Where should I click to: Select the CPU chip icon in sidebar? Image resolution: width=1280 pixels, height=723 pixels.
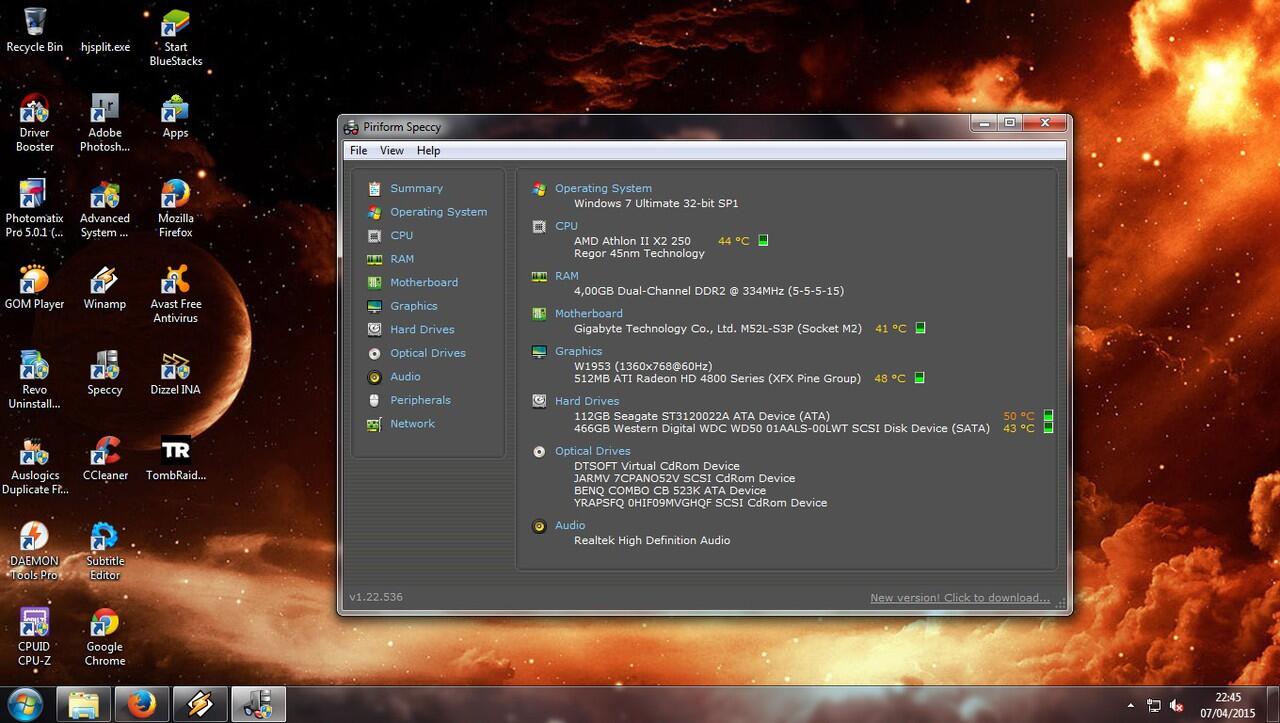pos(374,236)
